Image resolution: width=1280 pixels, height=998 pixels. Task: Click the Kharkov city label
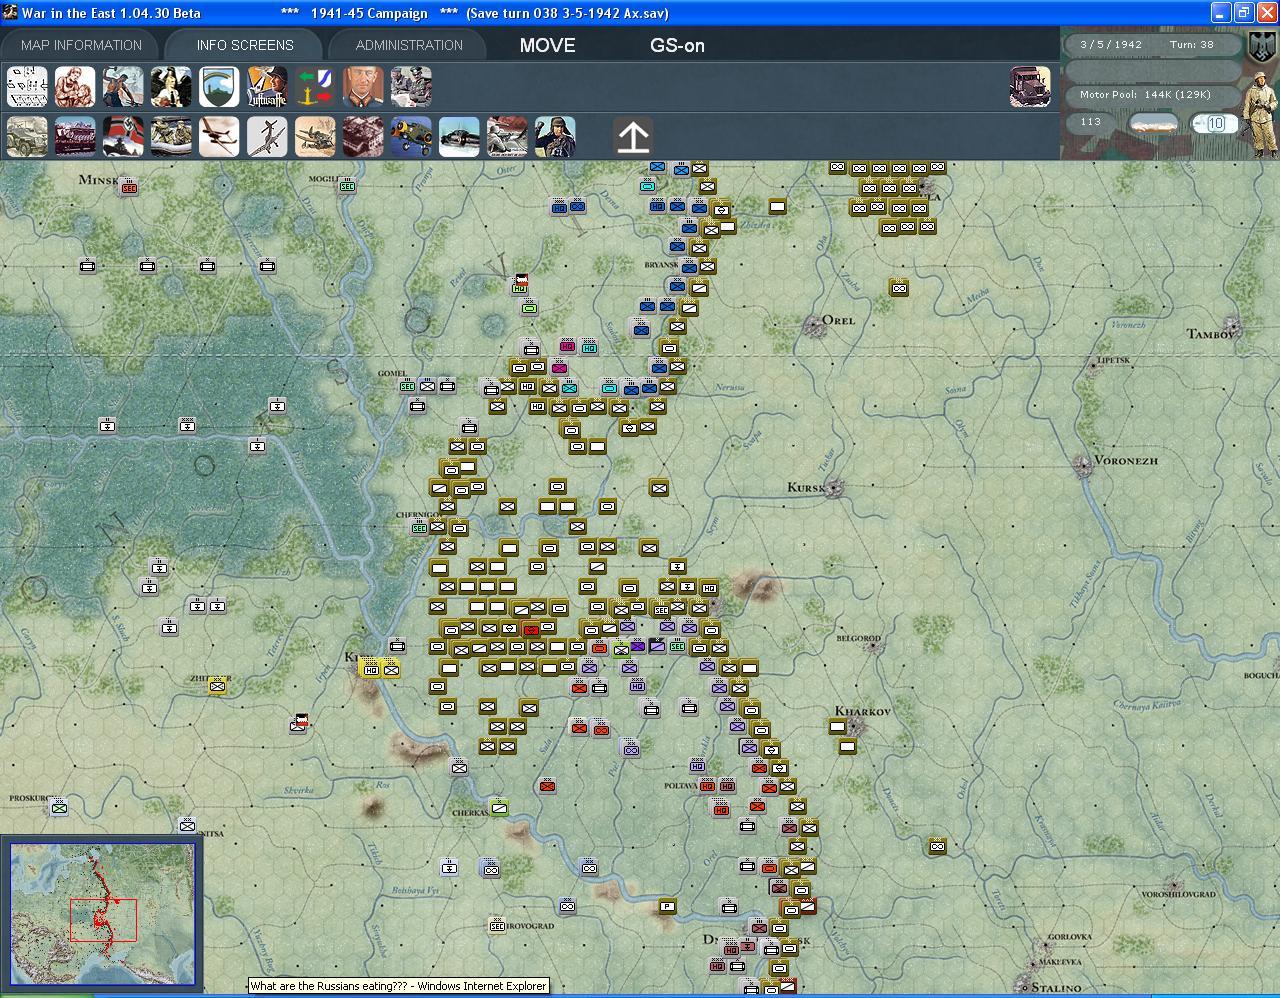pos(862,711)
